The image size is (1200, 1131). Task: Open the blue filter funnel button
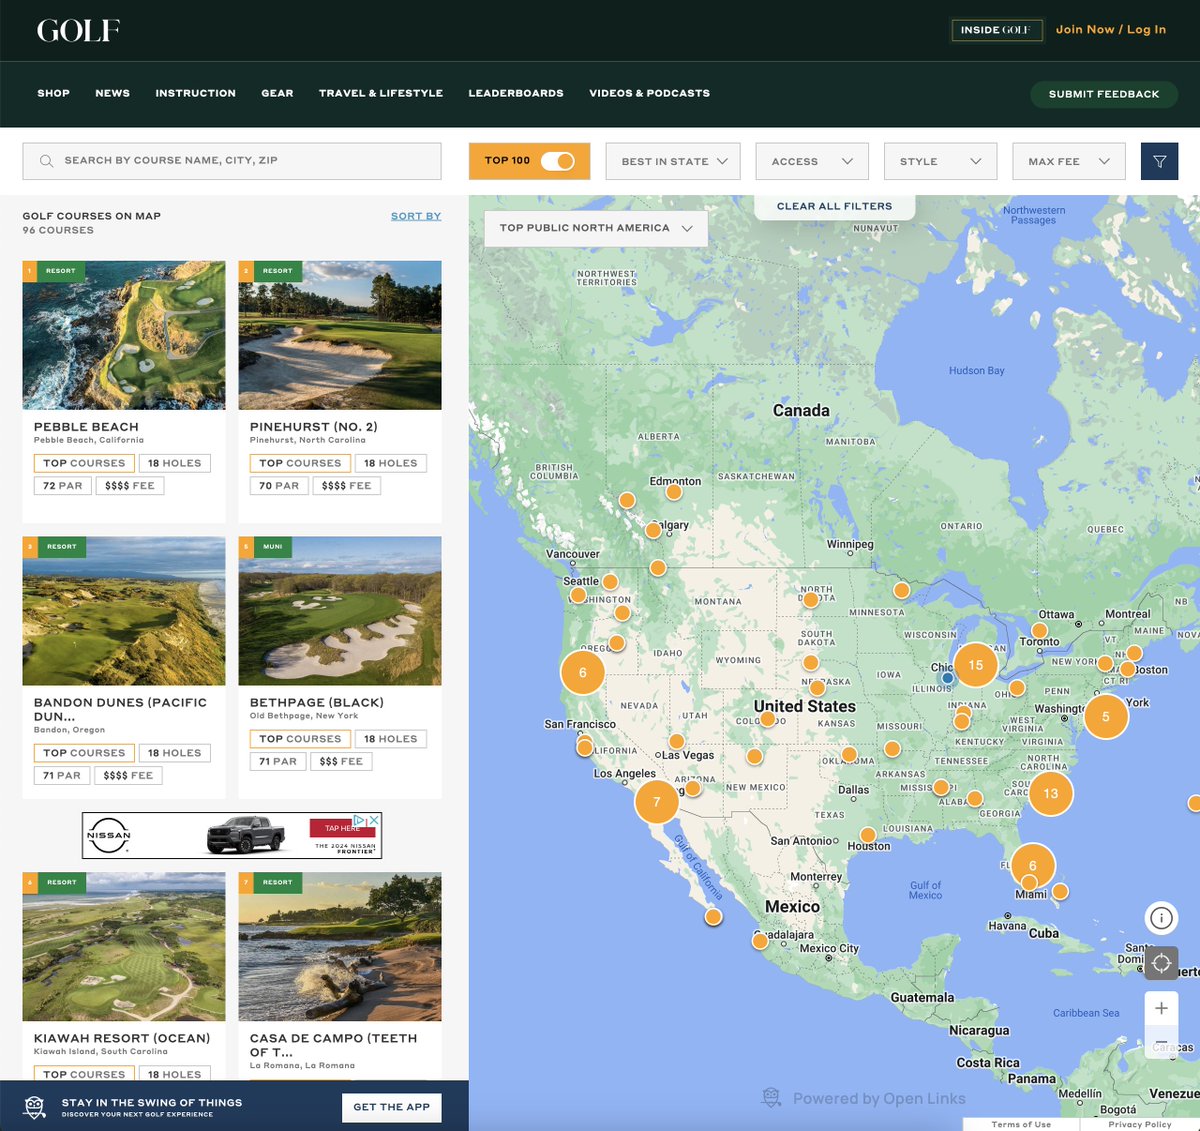pos(1159,161)
